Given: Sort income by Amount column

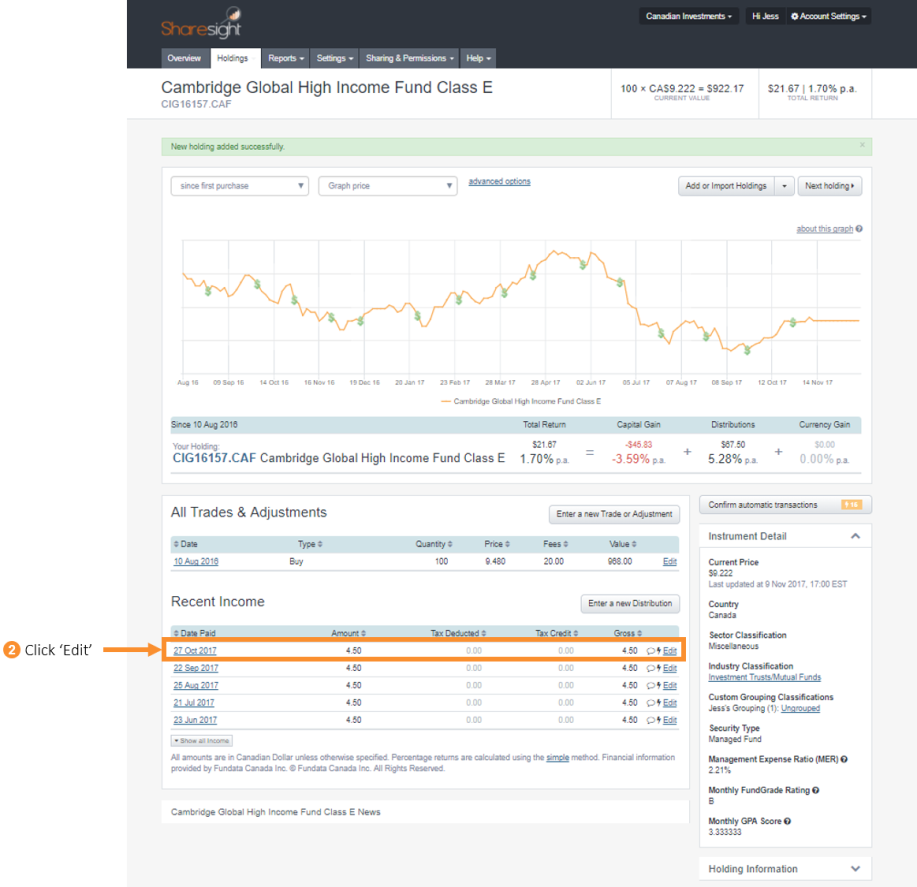Looking at the screenshot, I should click(x=349, y=633).
